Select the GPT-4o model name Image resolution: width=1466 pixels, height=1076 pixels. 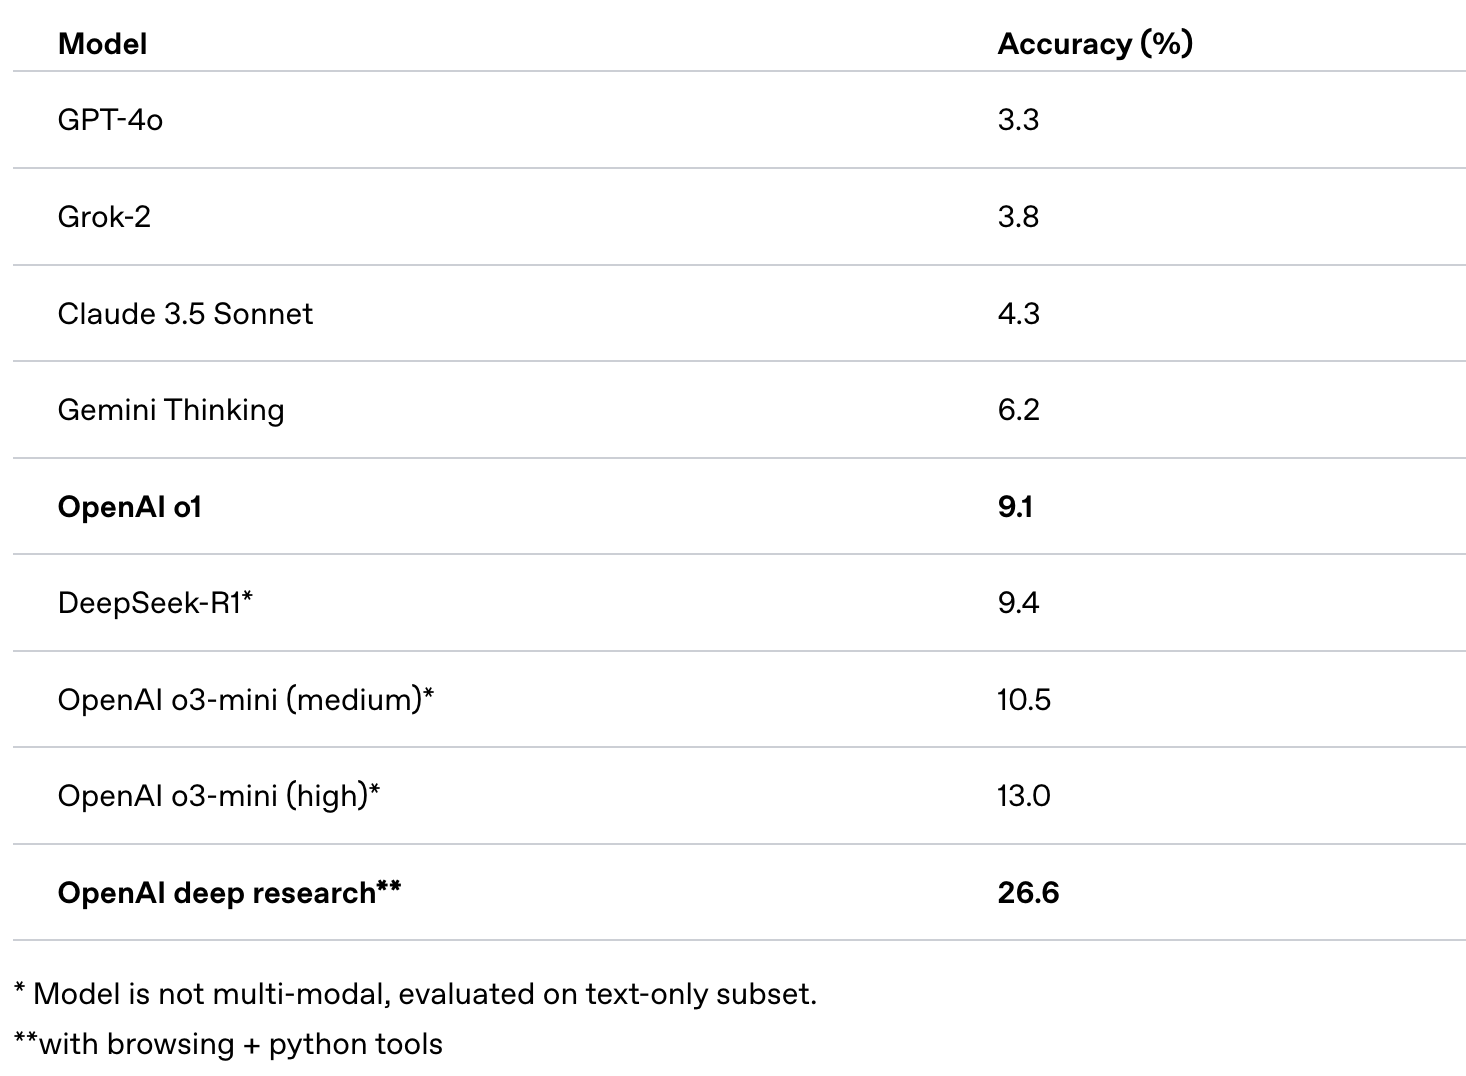click(110, 120)
